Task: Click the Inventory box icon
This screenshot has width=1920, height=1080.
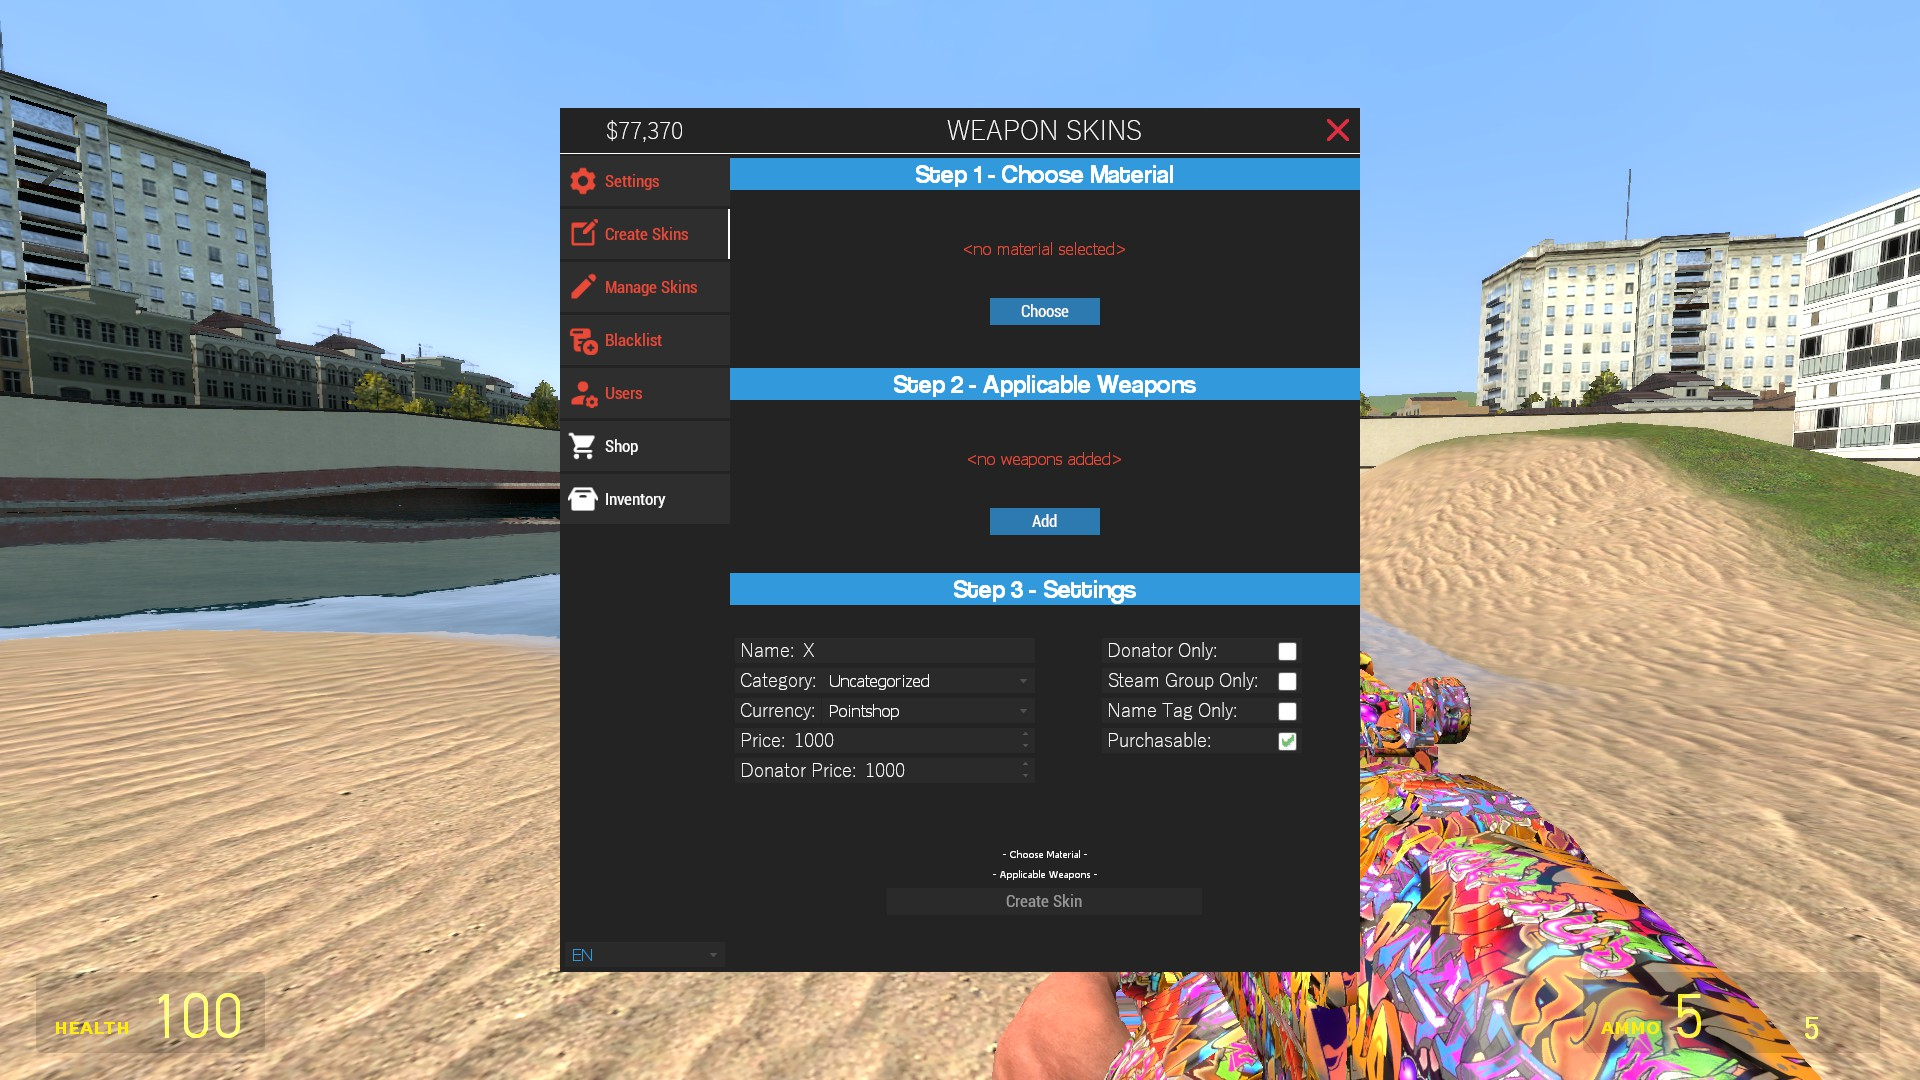Action: [x=582, y=499]
